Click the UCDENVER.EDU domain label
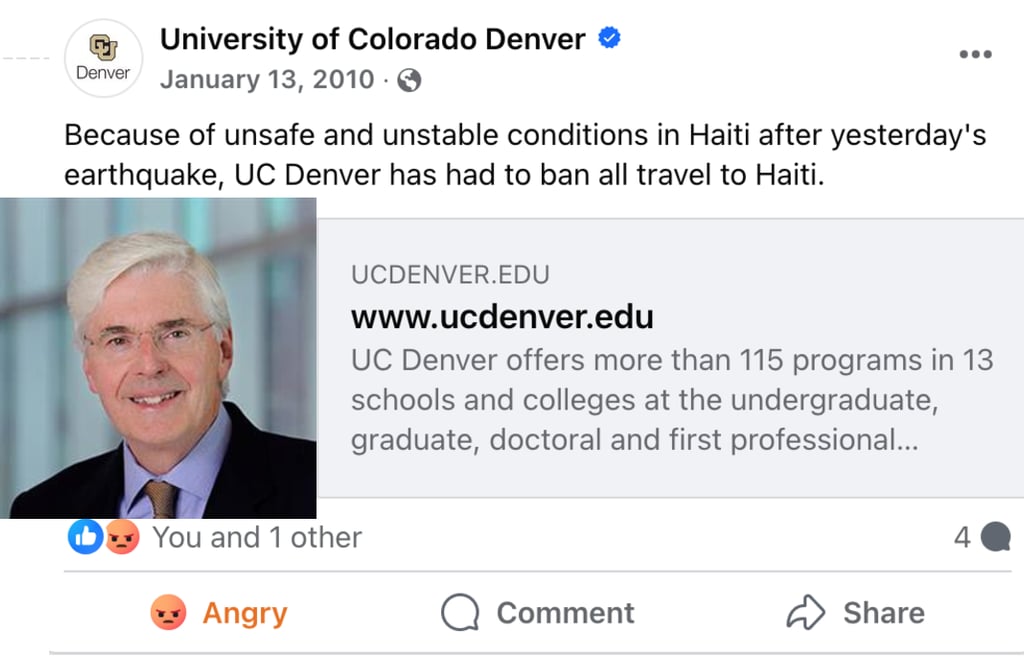 tap(450, 275)
